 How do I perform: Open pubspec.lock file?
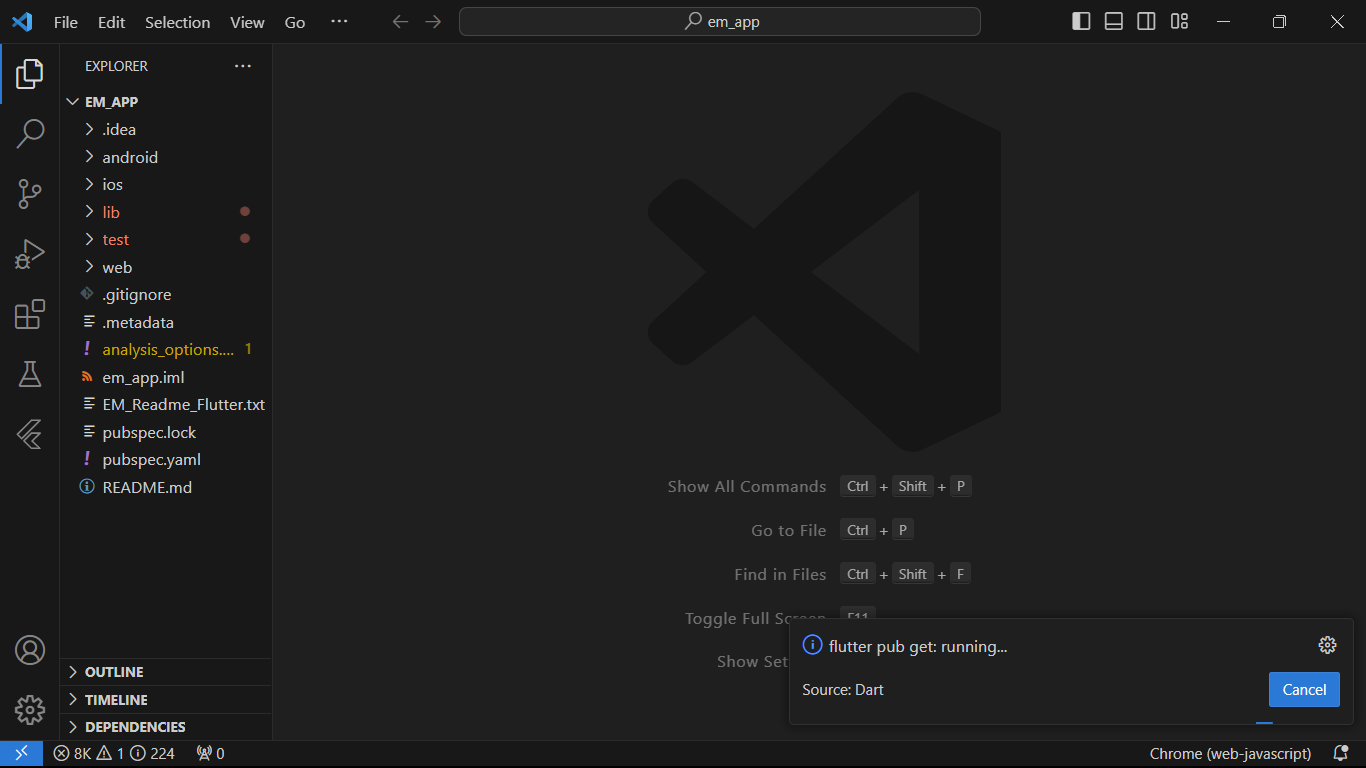(166, 432)
